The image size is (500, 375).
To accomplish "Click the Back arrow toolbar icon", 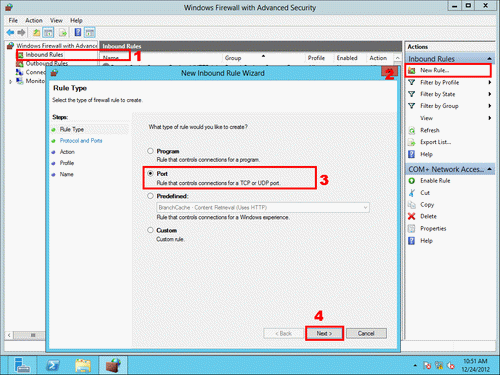I will point(10,32).
